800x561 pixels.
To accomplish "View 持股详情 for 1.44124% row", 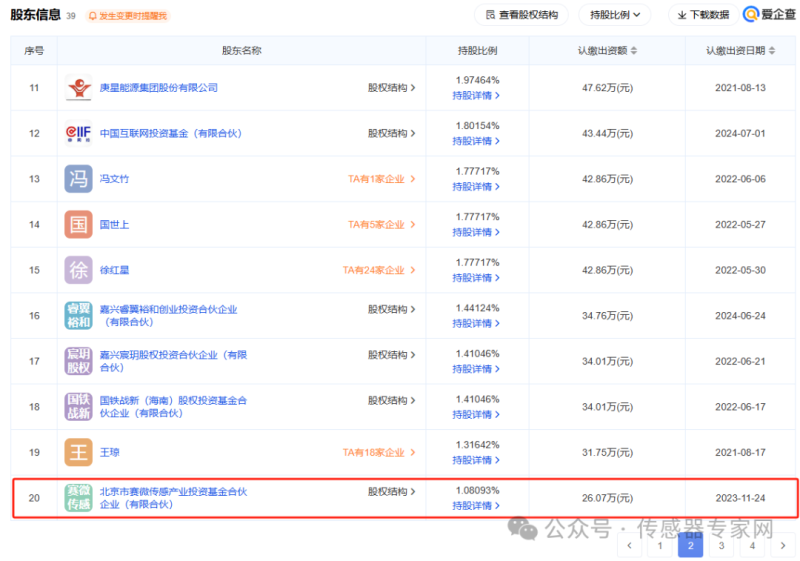I will [476, 323].
